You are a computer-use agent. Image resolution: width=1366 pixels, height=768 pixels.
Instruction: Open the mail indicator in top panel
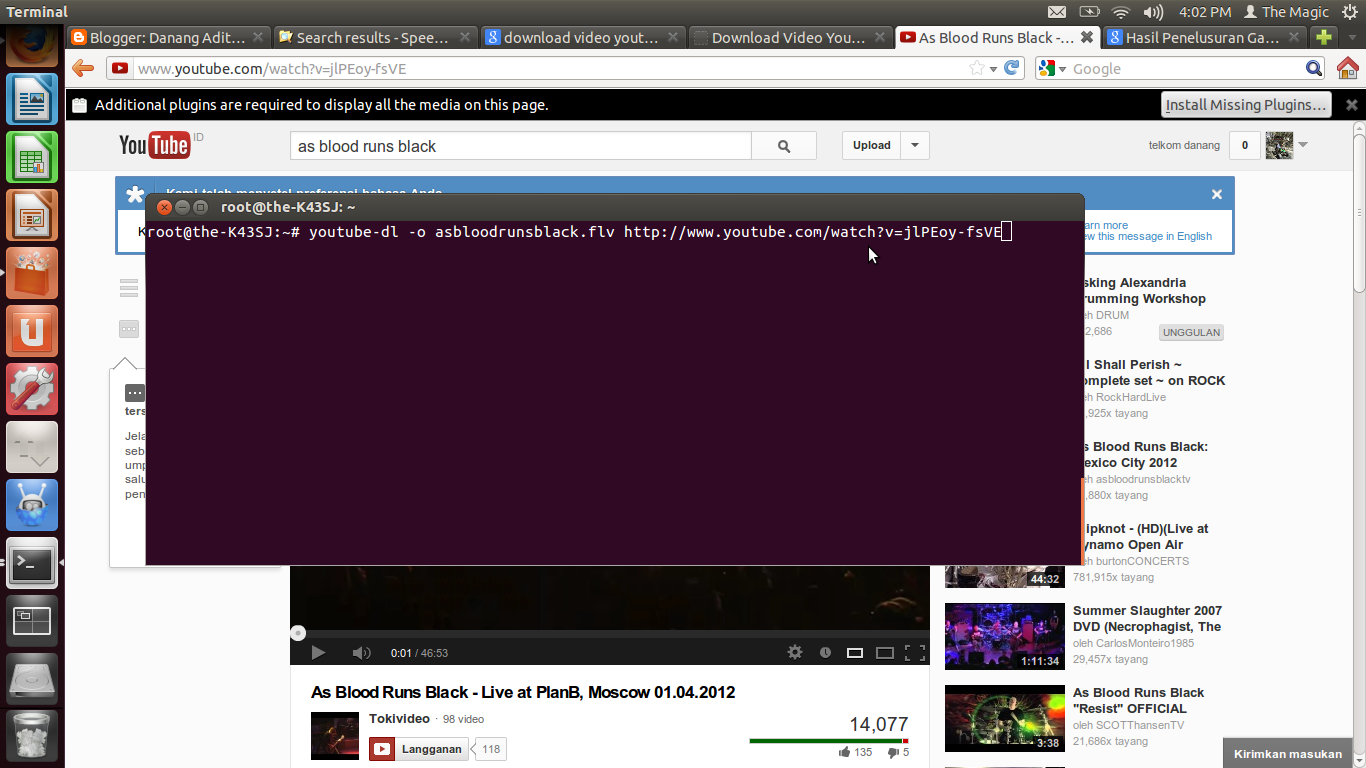click(x=1057, y=12)
